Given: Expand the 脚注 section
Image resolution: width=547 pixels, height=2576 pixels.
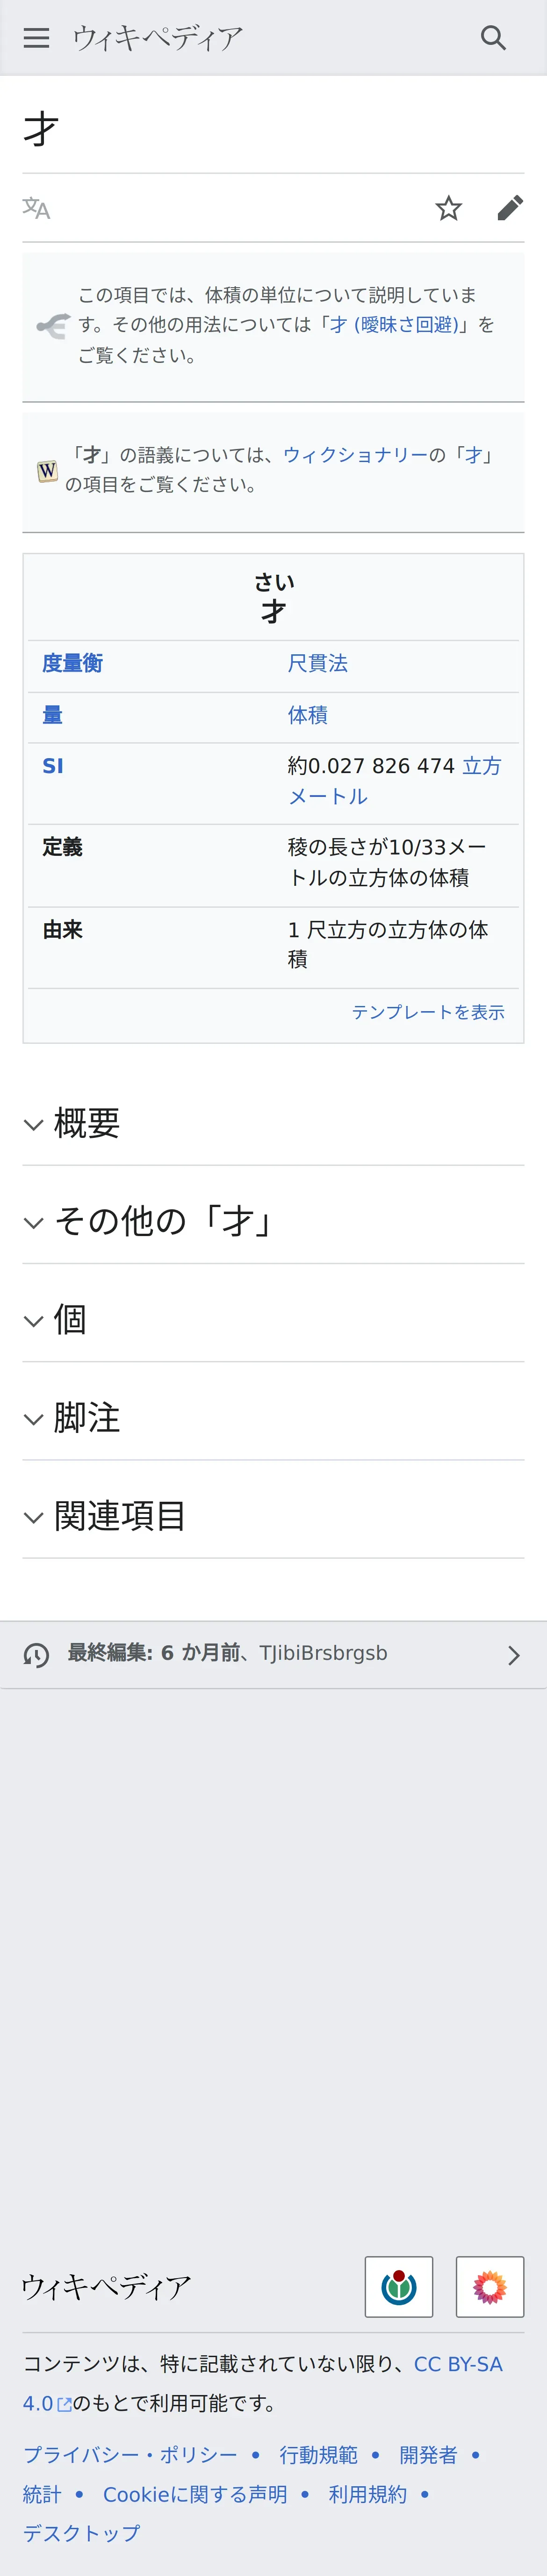Looking at the screenshot, I should tap(87, 1417).
